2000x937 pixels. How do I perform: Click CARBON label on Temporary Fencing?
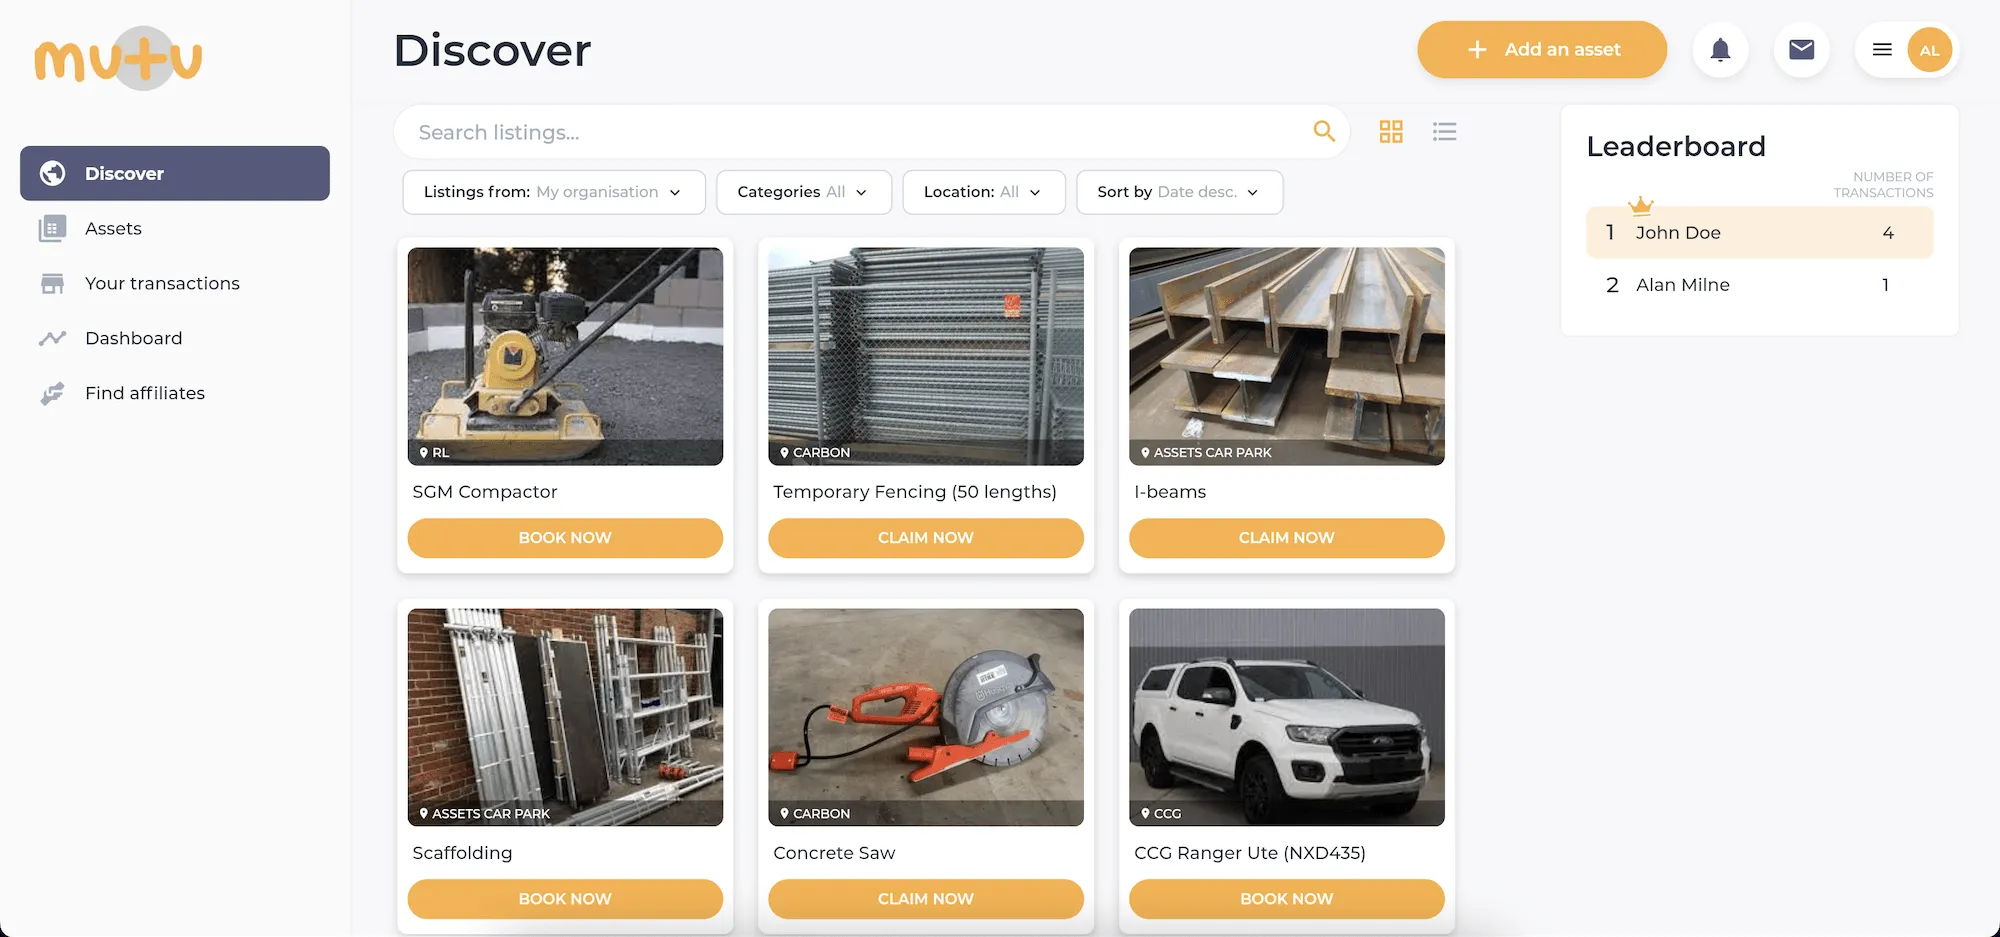tap(821, 453)
